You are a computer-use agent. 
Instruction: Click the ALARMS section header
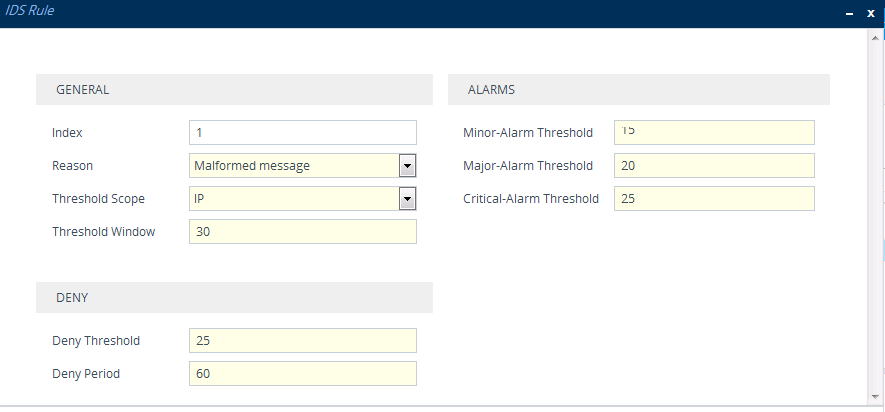pos(638,90)
